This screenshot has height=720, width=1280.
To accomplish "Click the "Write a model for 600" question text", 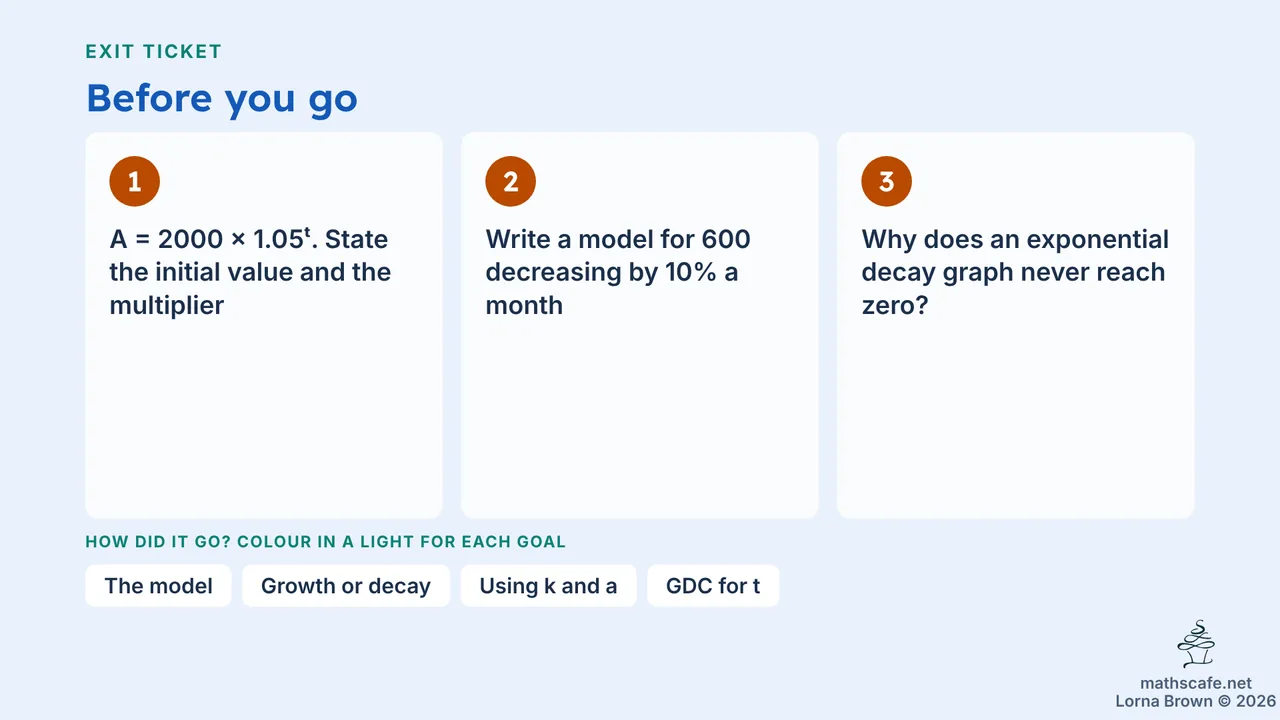I will point(618,272).
